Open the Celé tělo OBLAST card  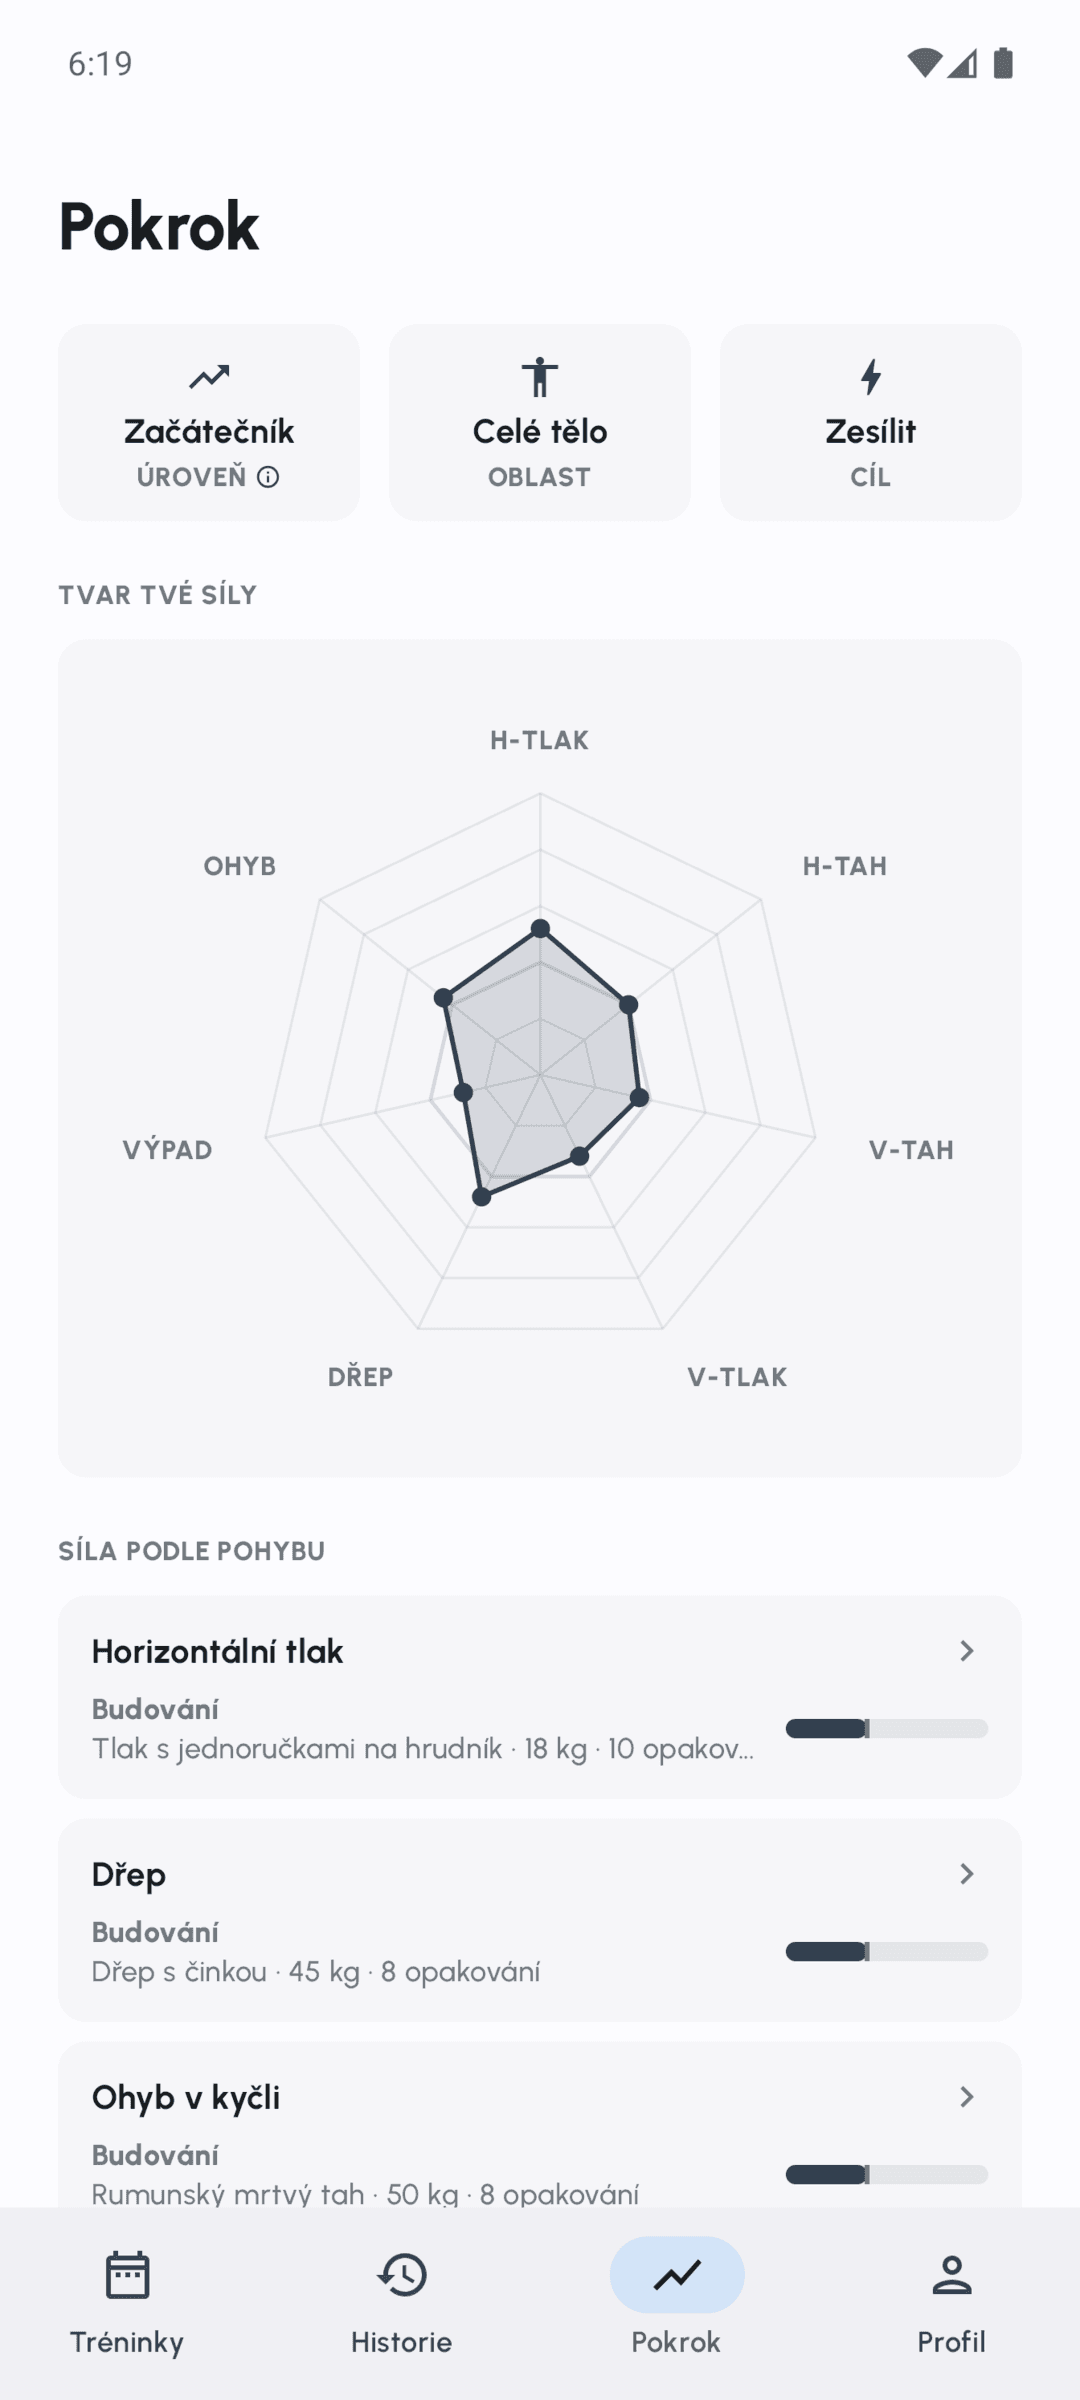coord(540,422)
